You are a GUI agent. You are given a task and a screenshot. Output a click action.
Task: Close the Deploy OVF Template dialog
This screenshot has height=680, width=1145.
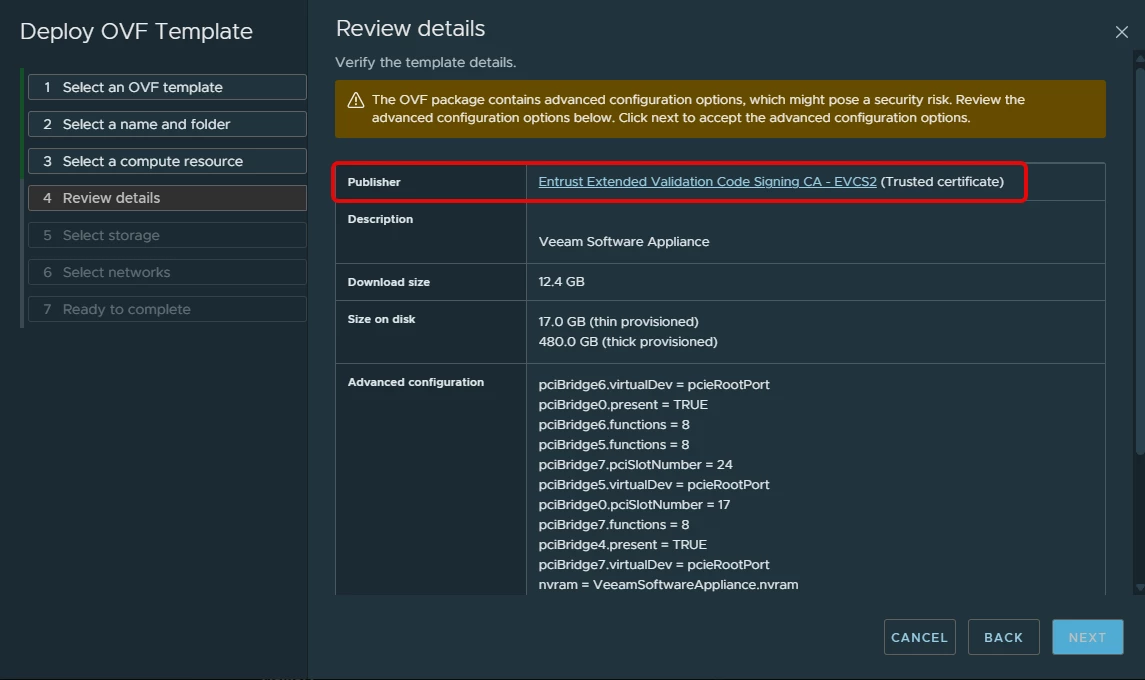[1122, 32]
